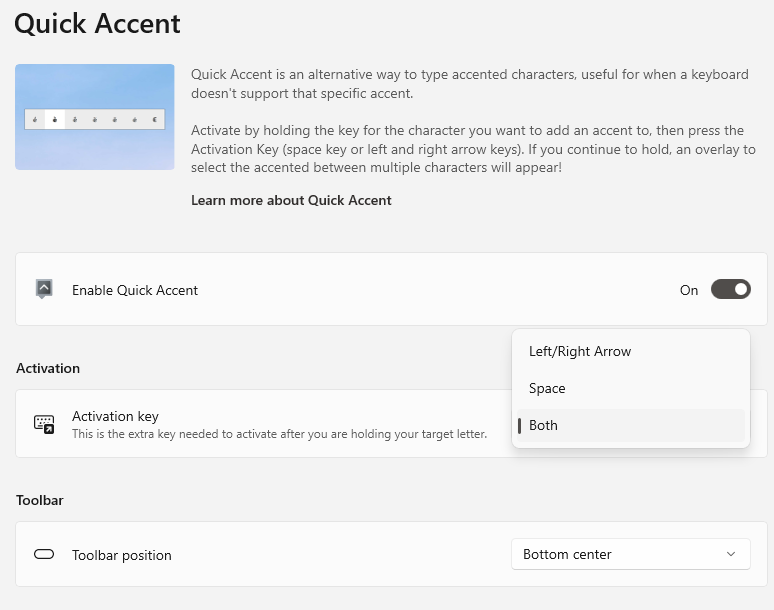Click the chevron arrow on Toolbar position combo box
Image resolution: width=774 pixels, height=610 pixels.
[x=731, y=554]
